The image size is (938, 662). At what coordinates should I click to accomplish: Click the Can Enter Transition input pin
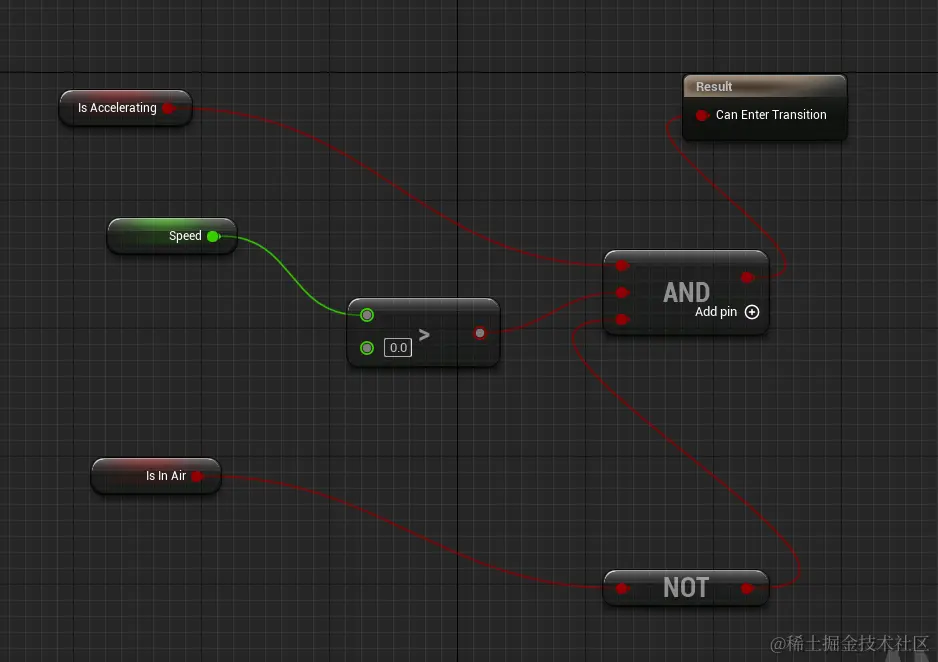click(x=702, y=115)
